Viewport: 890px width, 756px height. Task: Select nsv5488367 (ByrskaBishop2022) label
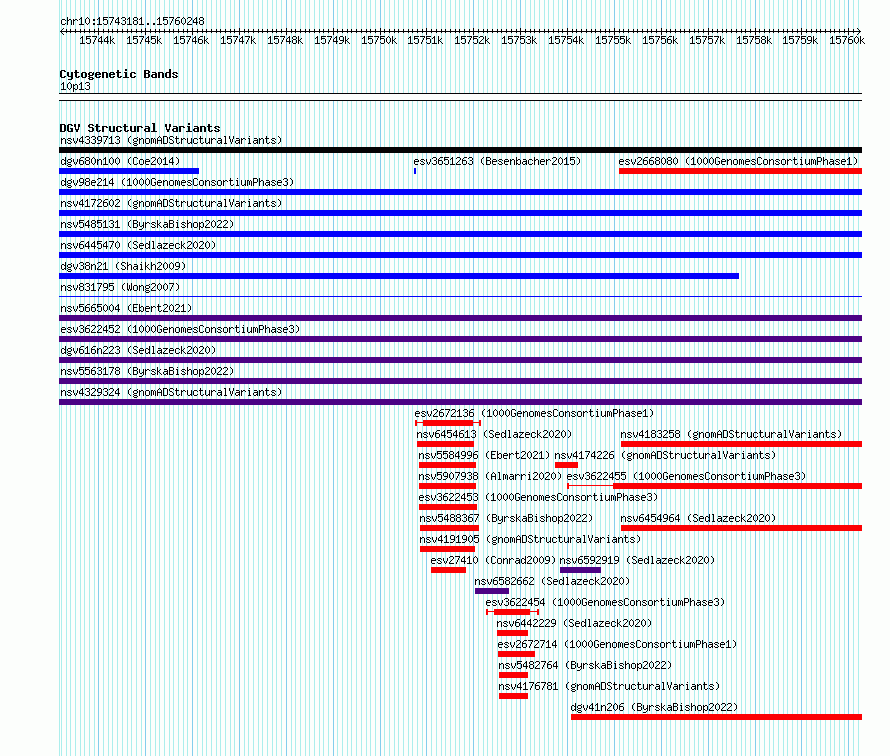[x=506, y=518]
